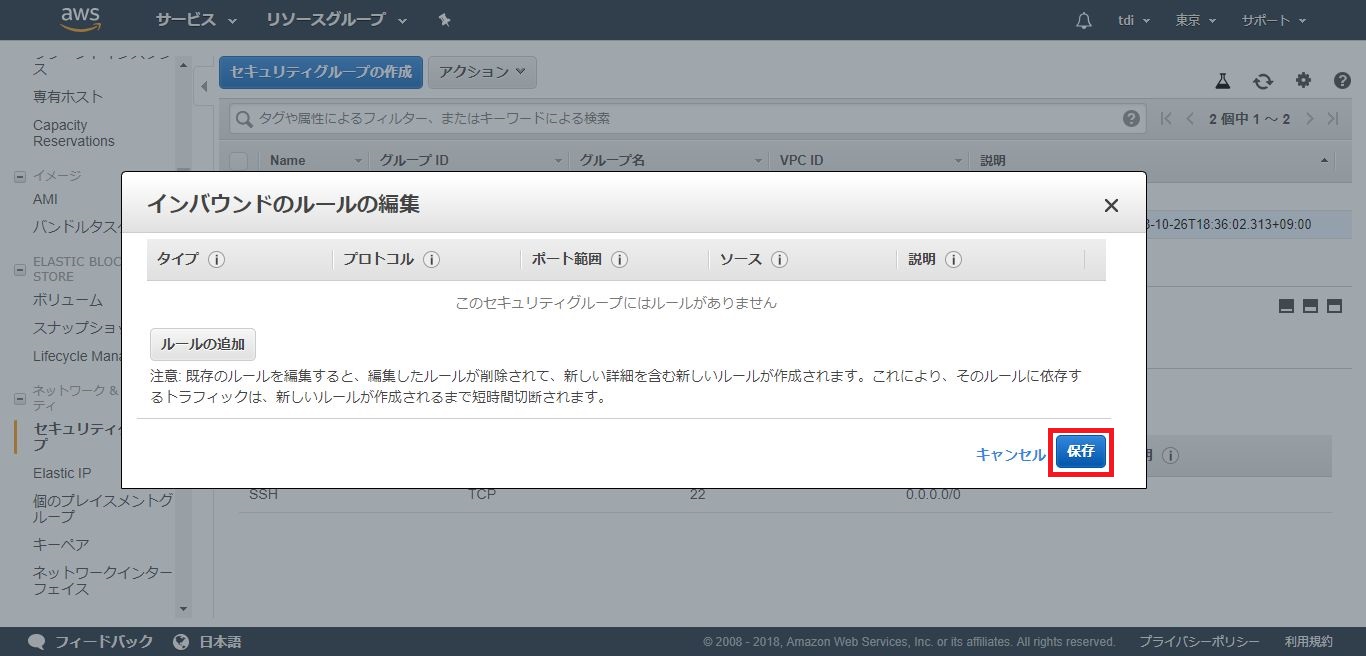Open the サポート menu
The height and width of the screenshot is (656, 1366).
pyautogui.click(x=1273, y=20)
